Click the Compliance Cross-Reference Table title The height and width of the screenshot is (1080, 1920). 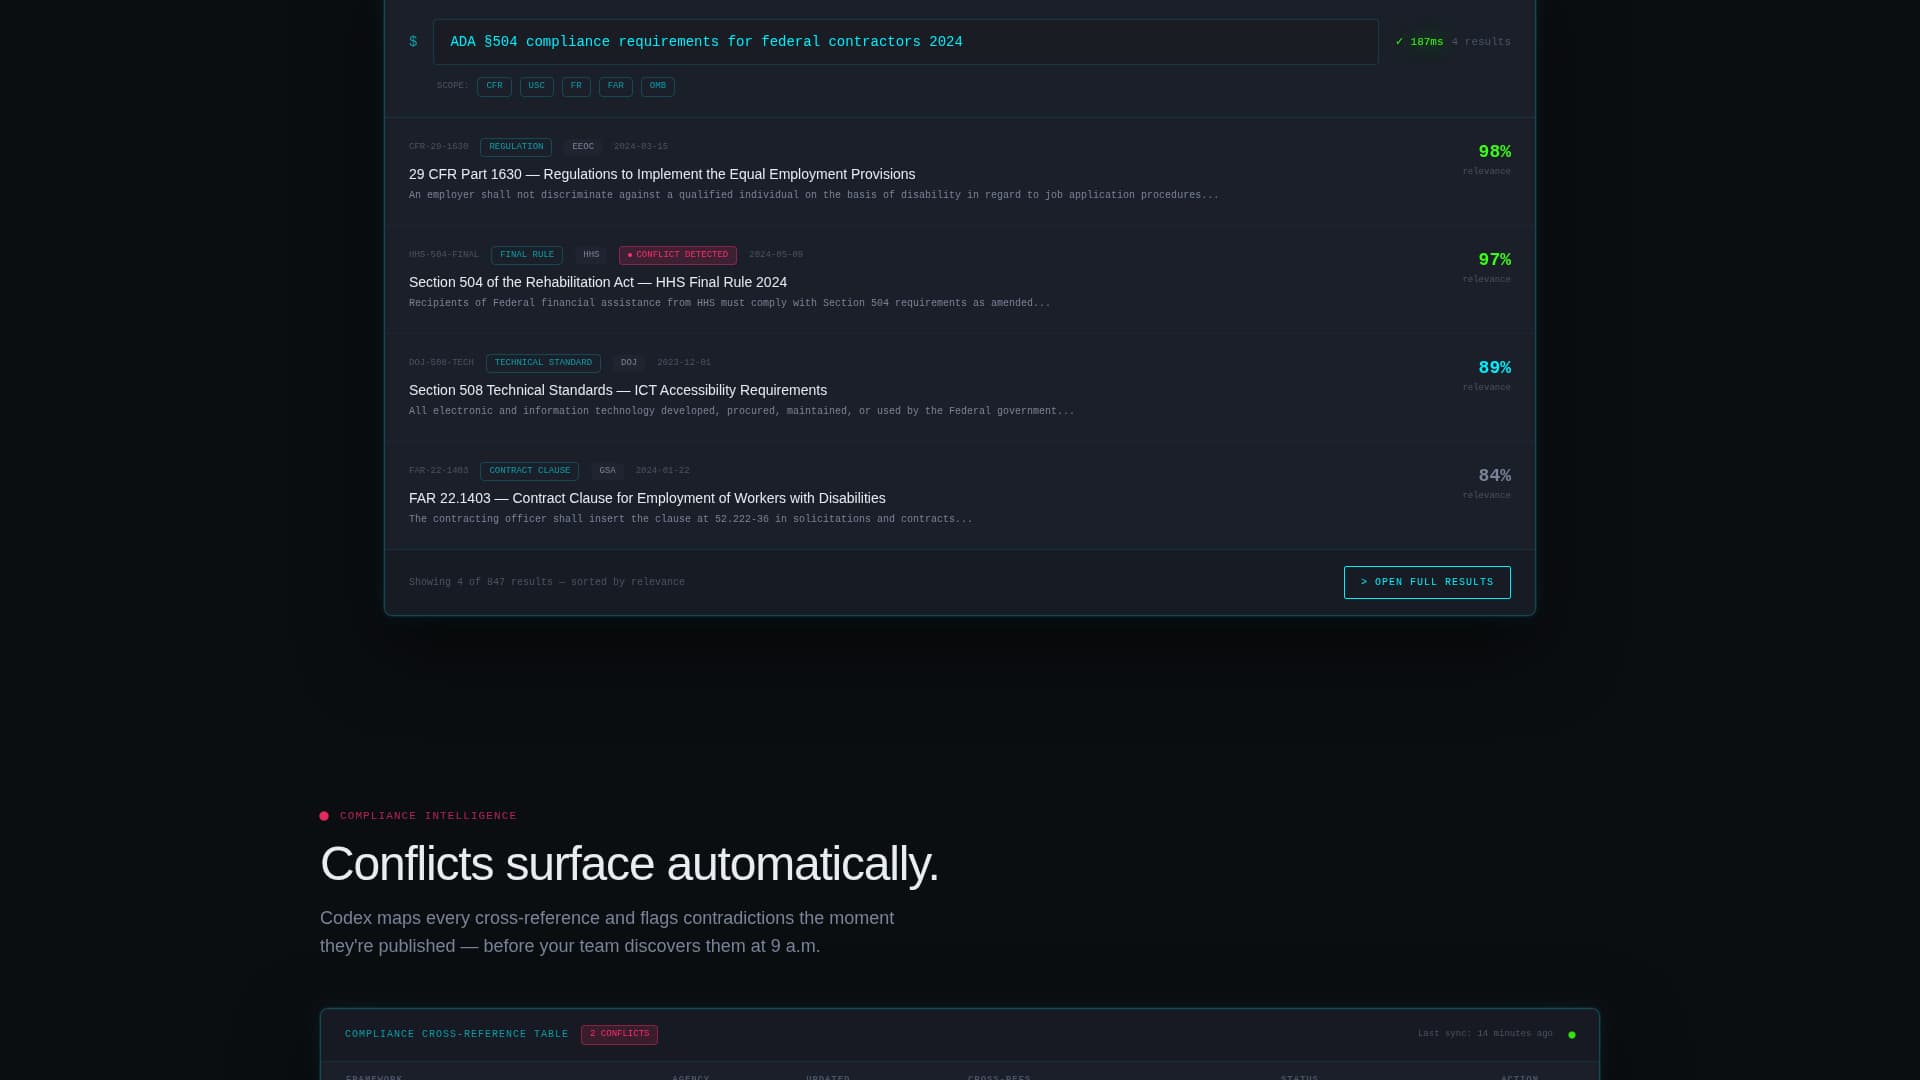tap(457, 1034)
